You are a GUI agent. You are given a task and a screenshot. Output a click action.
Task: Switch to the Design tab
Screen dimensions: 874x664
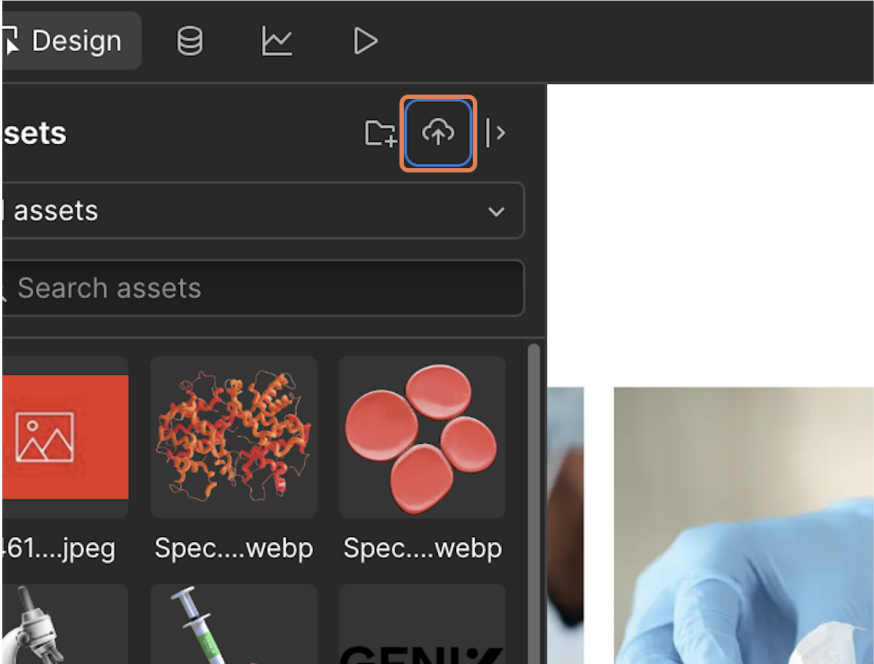tap(70, 41)
